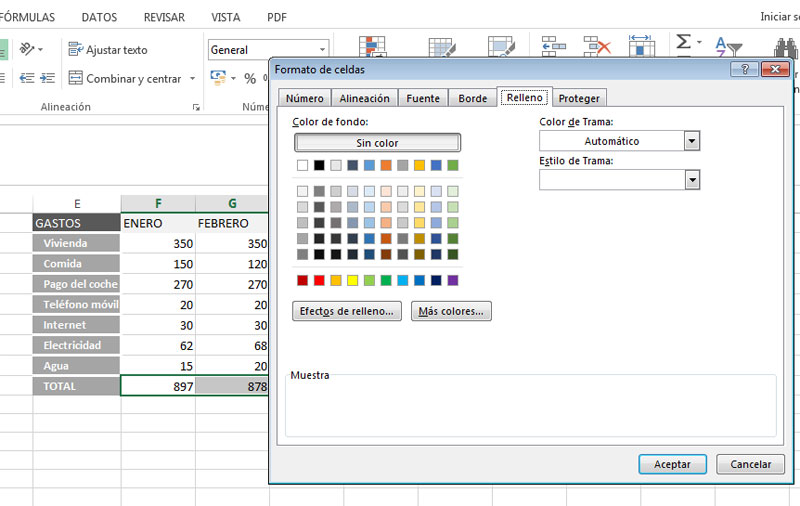
Task: Select the Electricidad cell
Action: pyautogui.click(x=77, y=345)
